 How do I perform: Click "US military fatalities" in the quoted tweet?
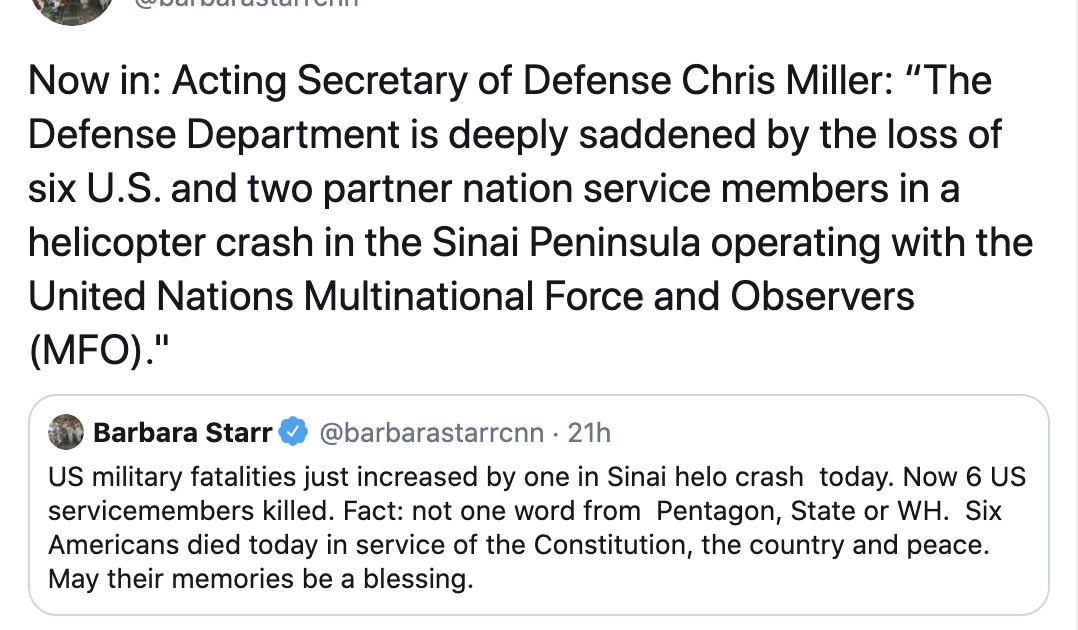pos(158,477)
